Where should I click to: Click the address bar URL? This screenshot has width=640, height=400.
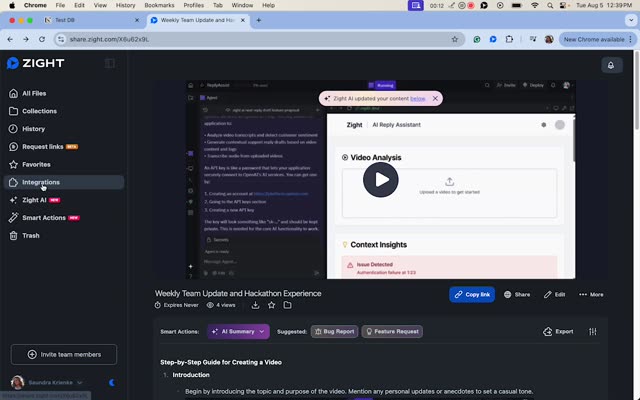(x=109, y=39)
